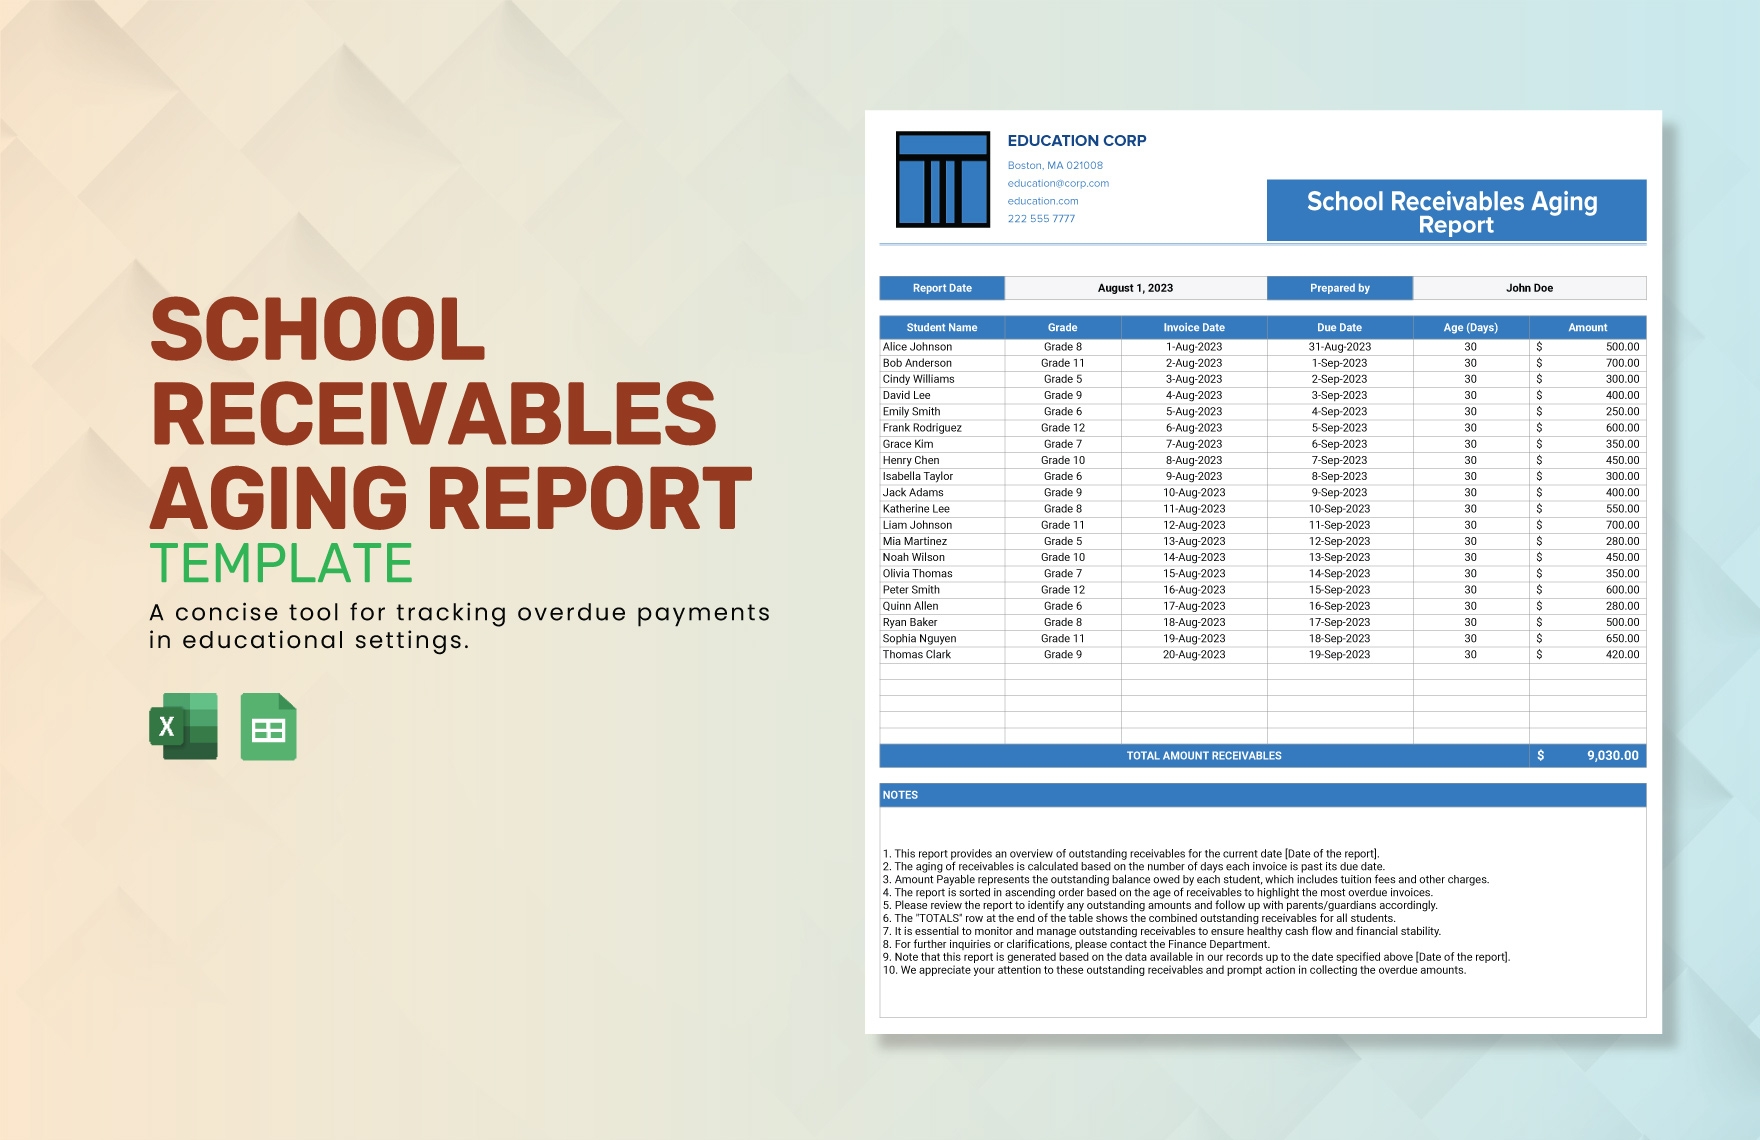Select the August 1, 2023 date cell

click(x=1135, y=288)
